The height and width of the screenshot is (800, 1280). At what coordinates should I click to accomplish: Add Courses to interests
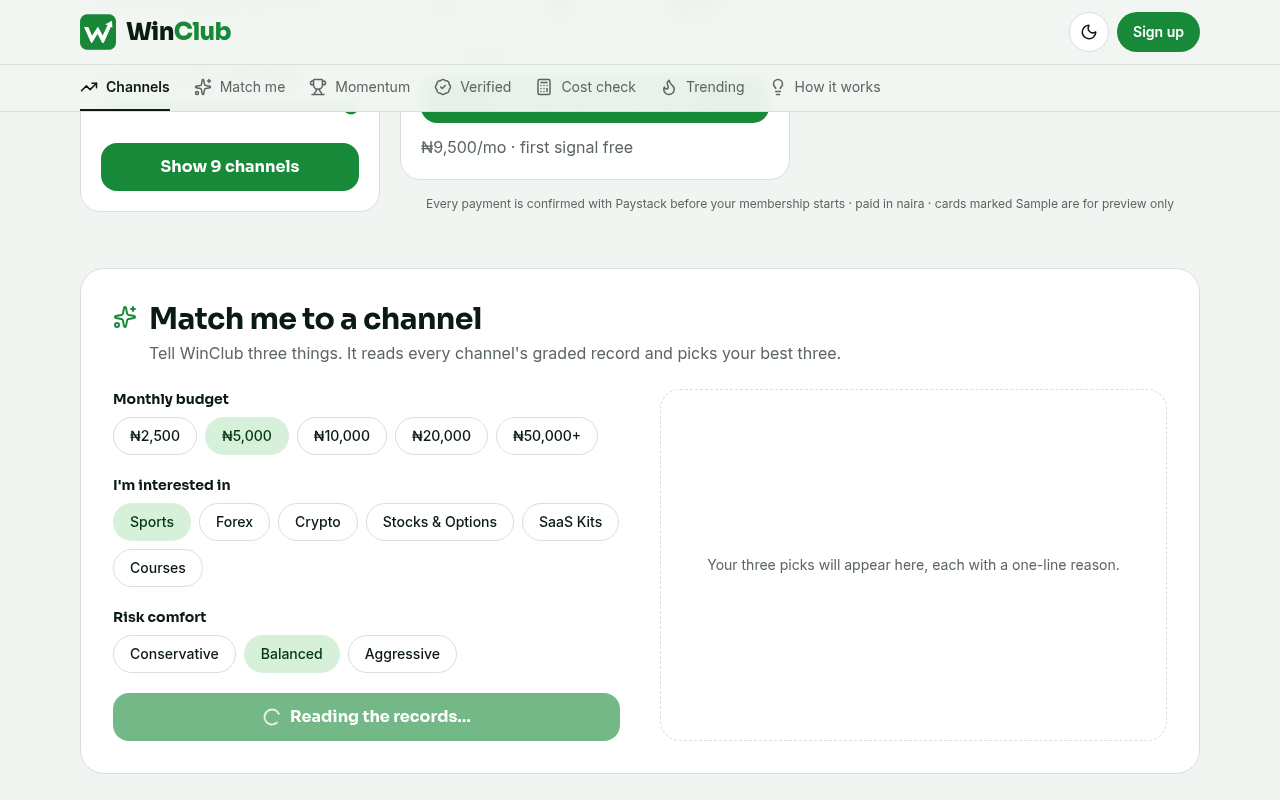pyautogui.click(x=158, y=568)
